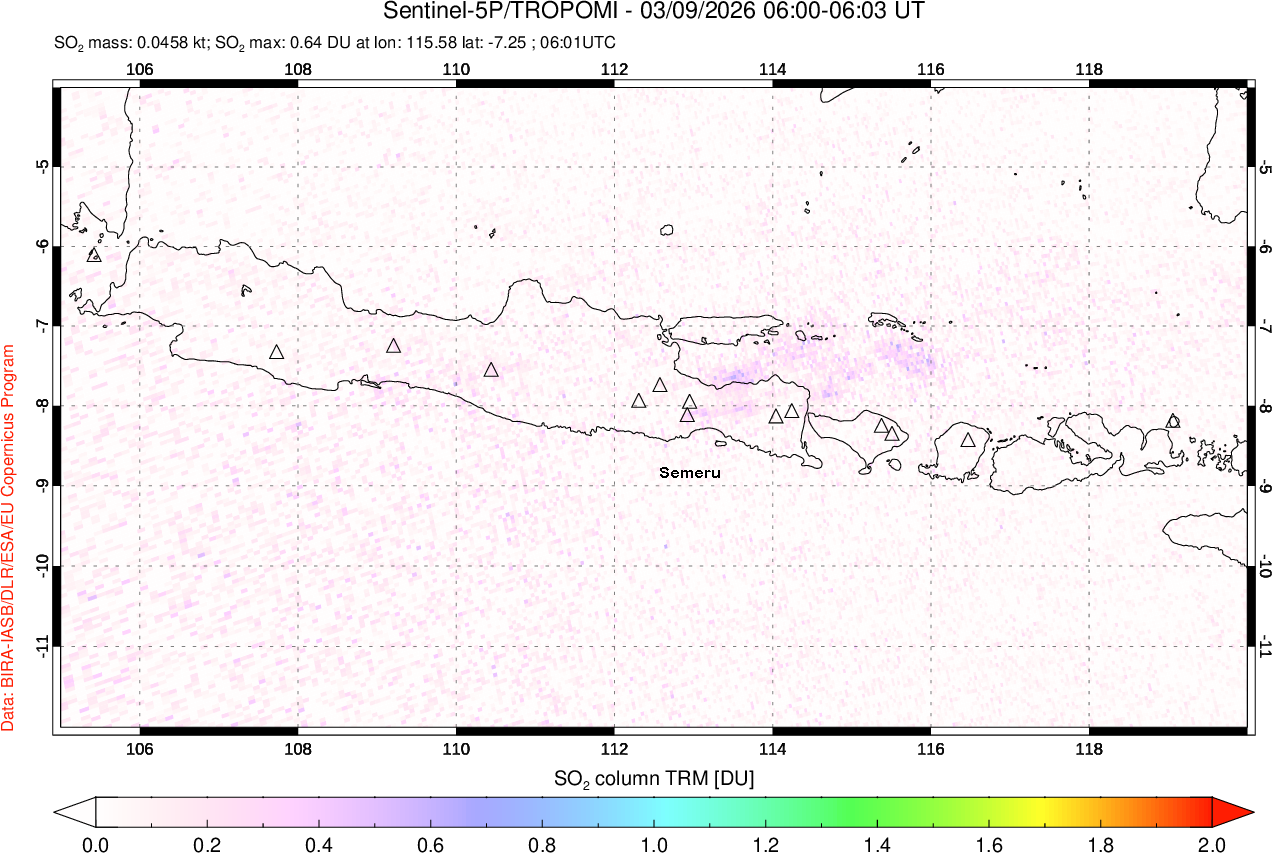Click the volcano triangle near longitude 109.2°E
This screenshot has height=853, width=1272.
(394, 346)
